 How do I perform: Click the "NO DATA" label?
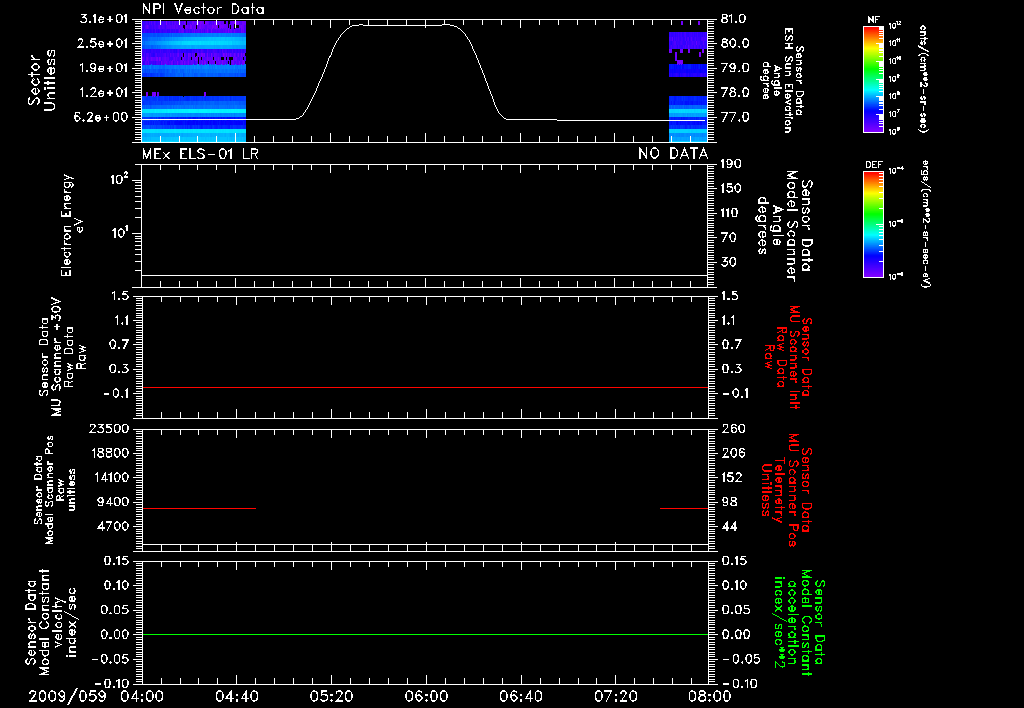click(x=673, y=153)
